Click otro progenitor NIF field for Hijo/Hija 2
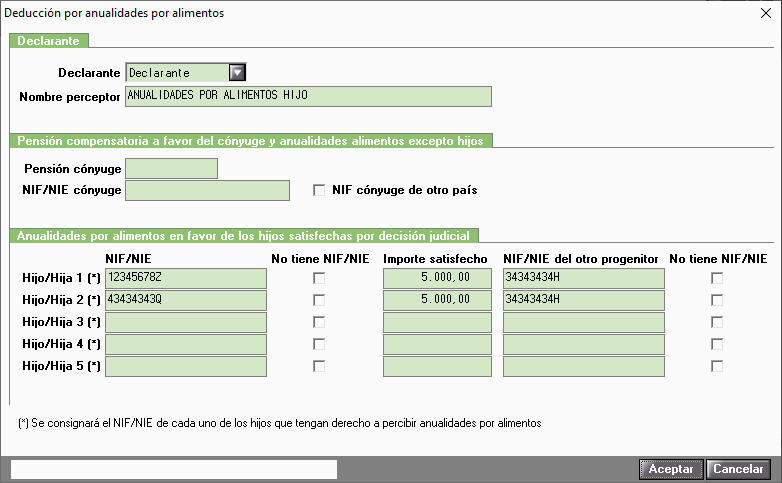 click(x=584, y=300)
